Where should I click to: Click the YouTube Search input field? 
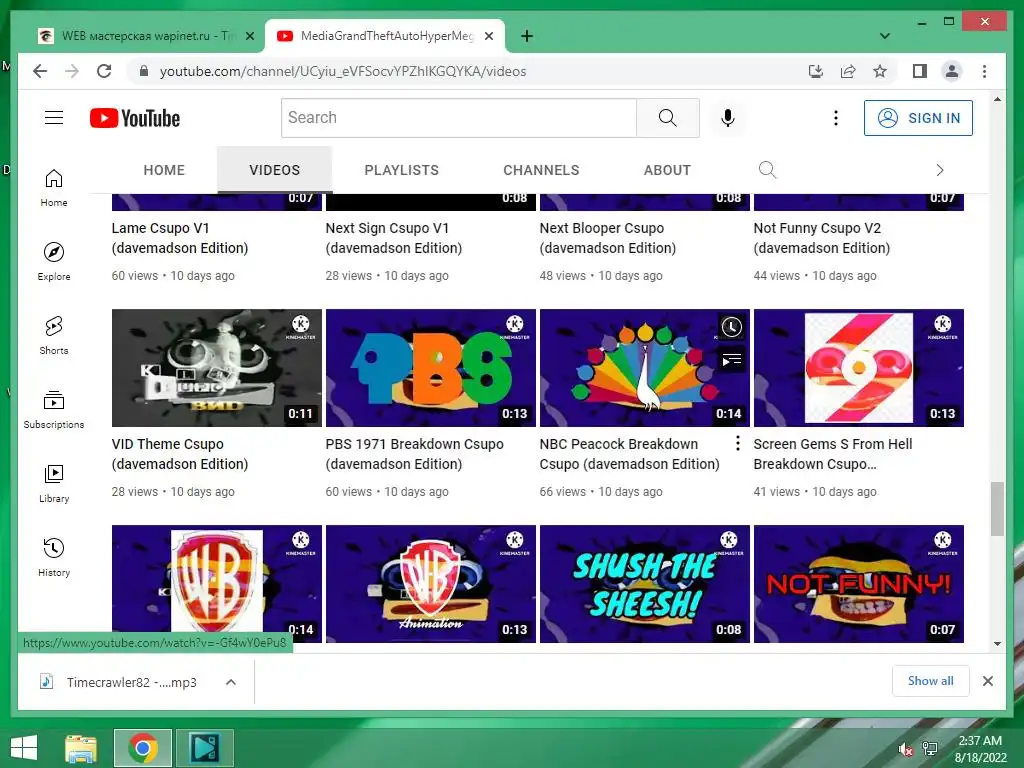458,118
